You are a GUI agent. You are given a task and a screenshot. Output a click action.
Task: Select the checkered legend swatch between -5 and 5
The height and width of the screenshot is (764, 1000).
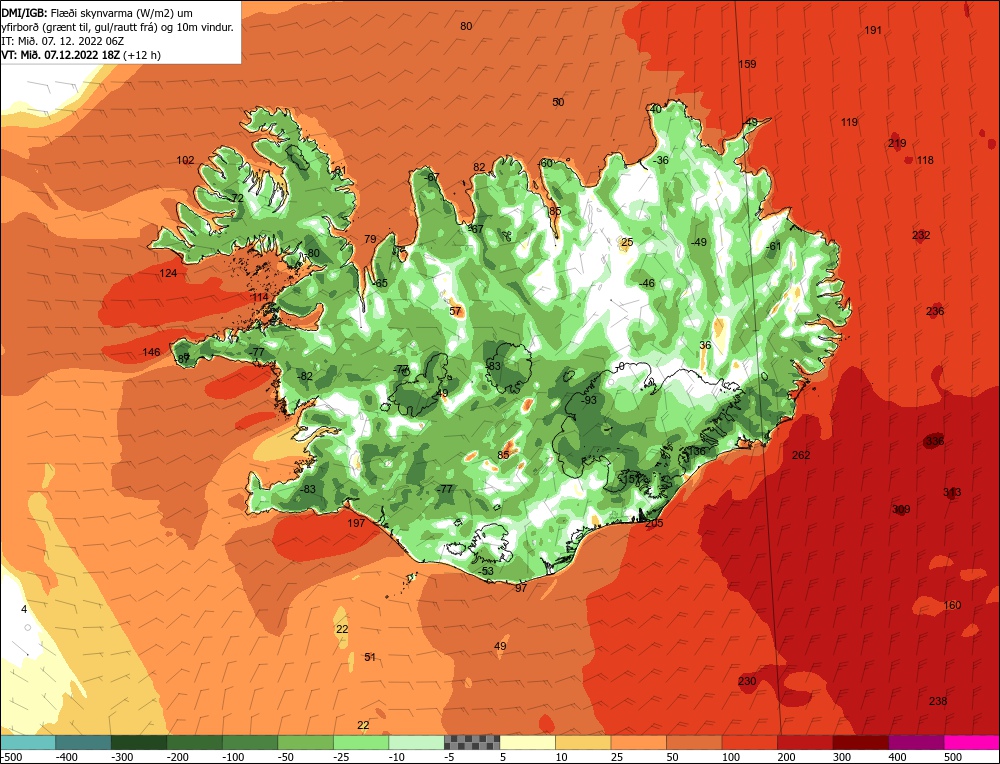click(x=472, y=742)
